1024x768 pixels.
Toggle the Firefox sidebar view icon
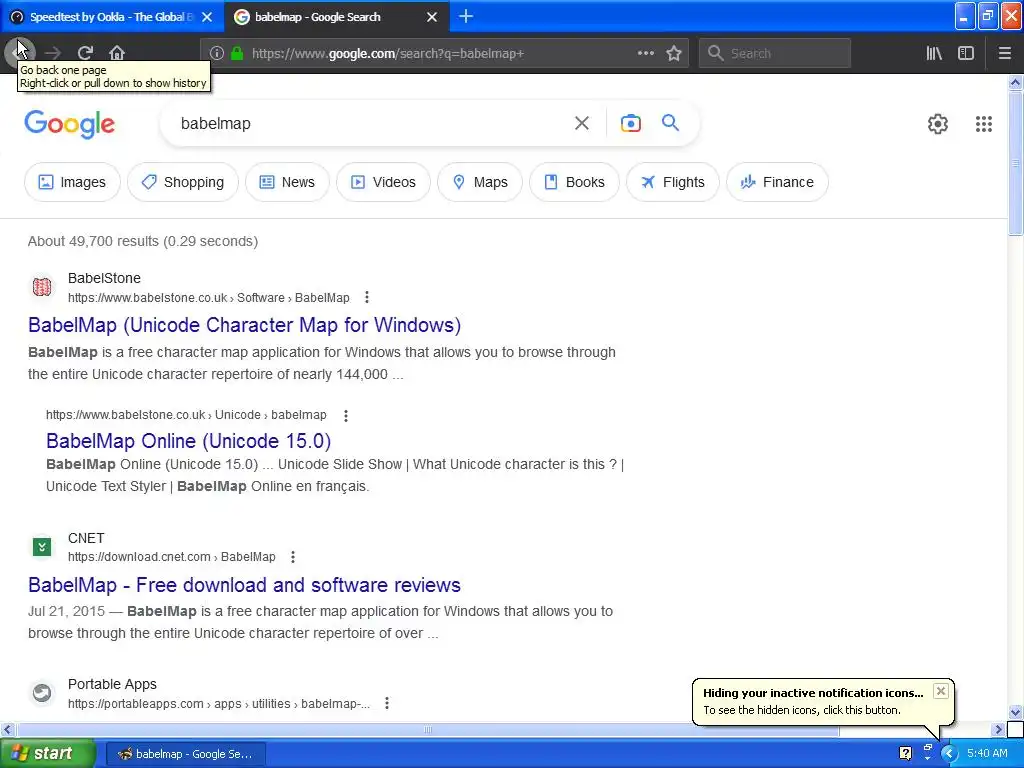pyautogui.click(x=966, y=53)
